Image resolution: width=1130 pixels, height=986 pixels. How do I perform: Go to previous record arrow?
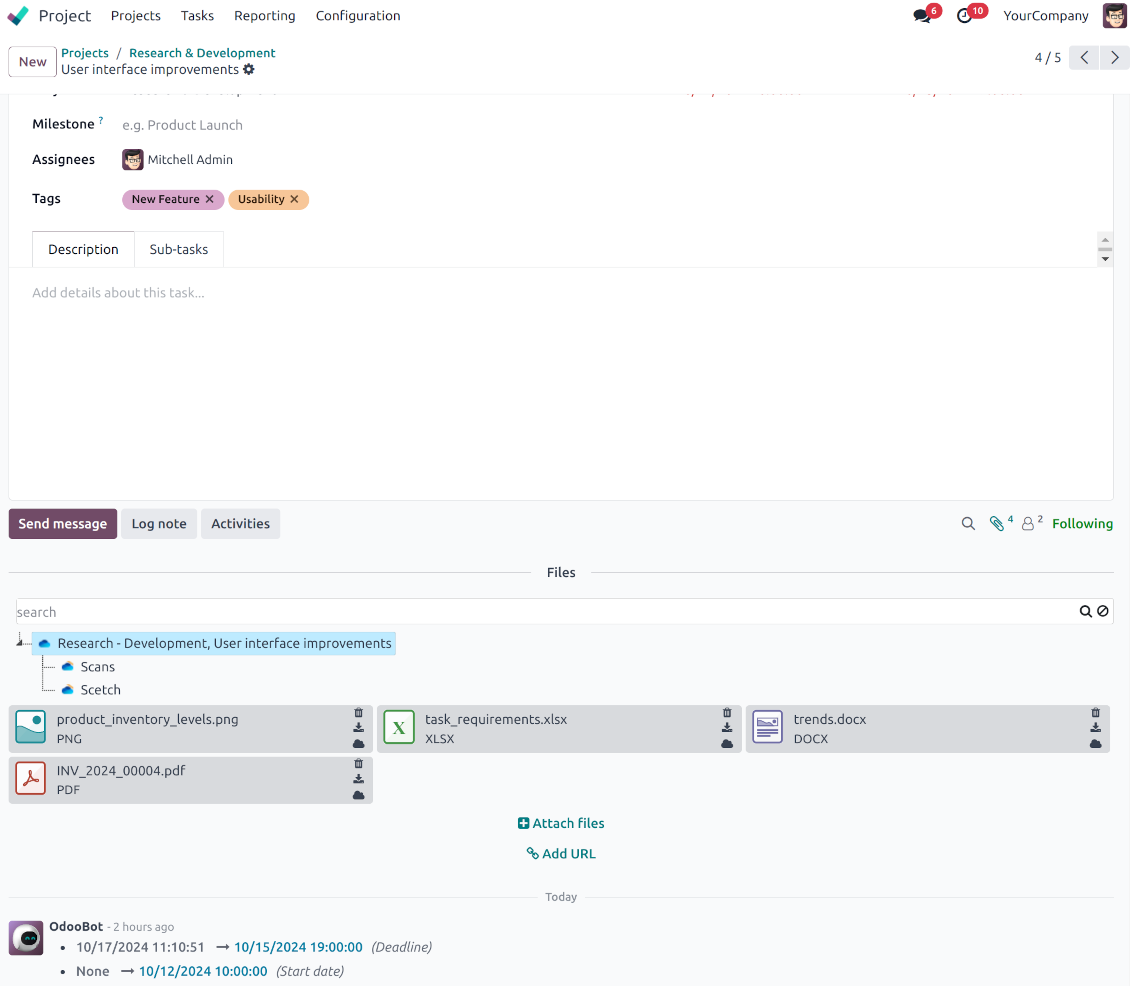1084,58
